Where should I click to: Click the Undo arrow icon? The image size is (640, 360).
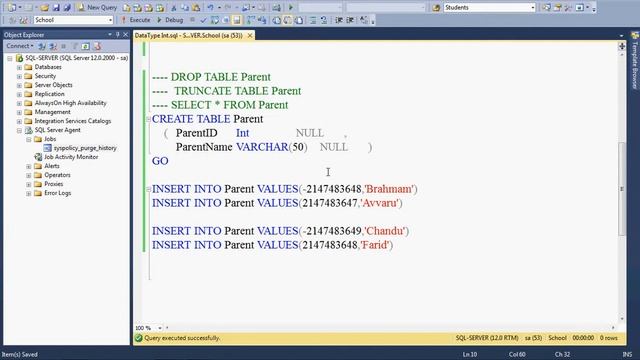point(211,7)
